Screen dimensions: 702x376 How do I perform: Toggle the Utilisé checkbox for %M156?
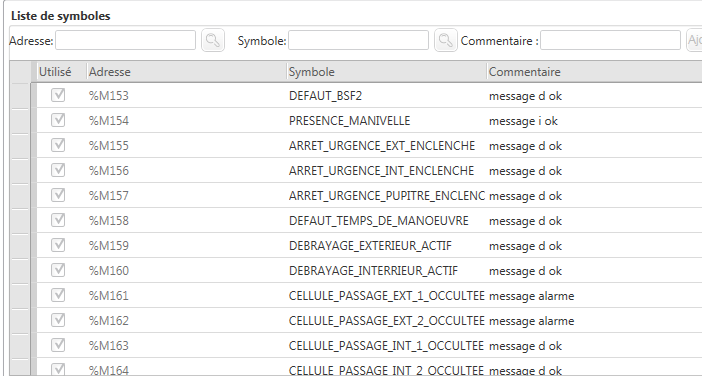[58, 170]
